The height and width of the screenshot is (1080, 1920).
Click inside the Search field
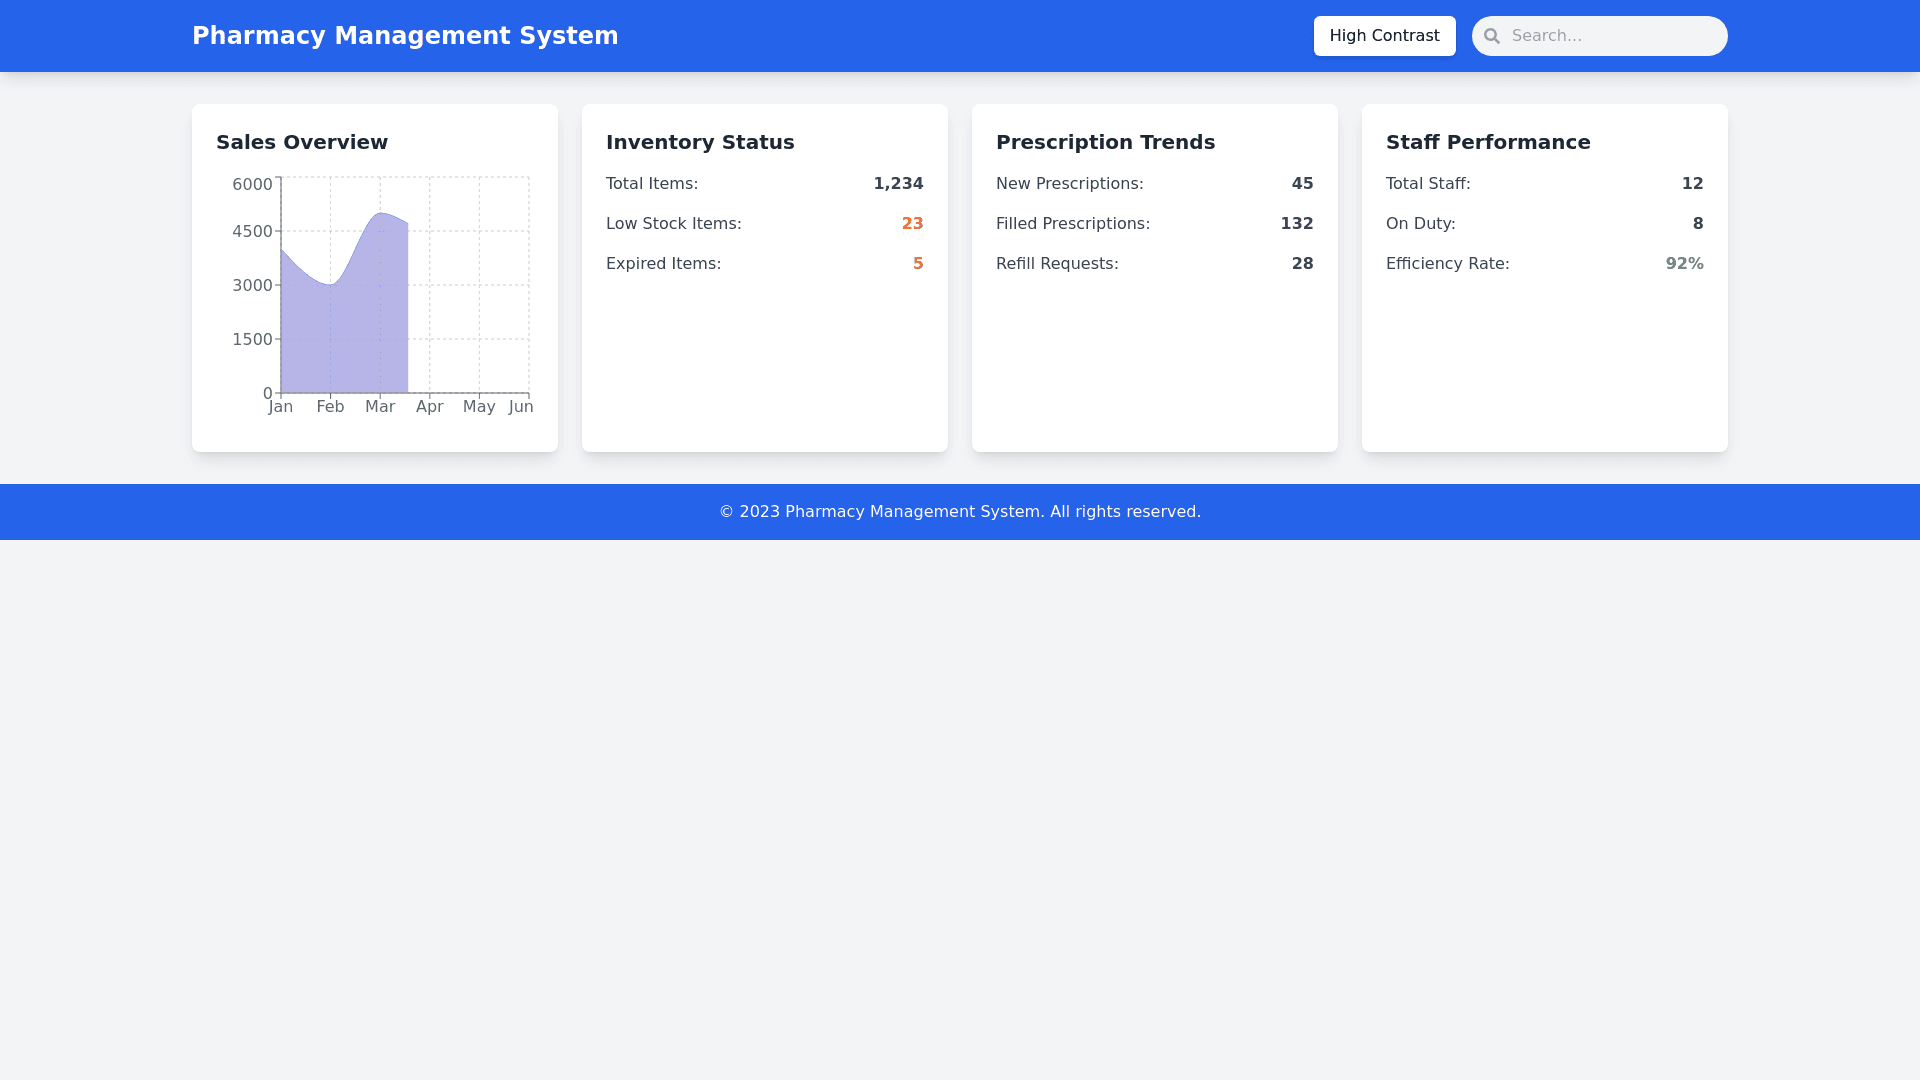click(1610, 36)
